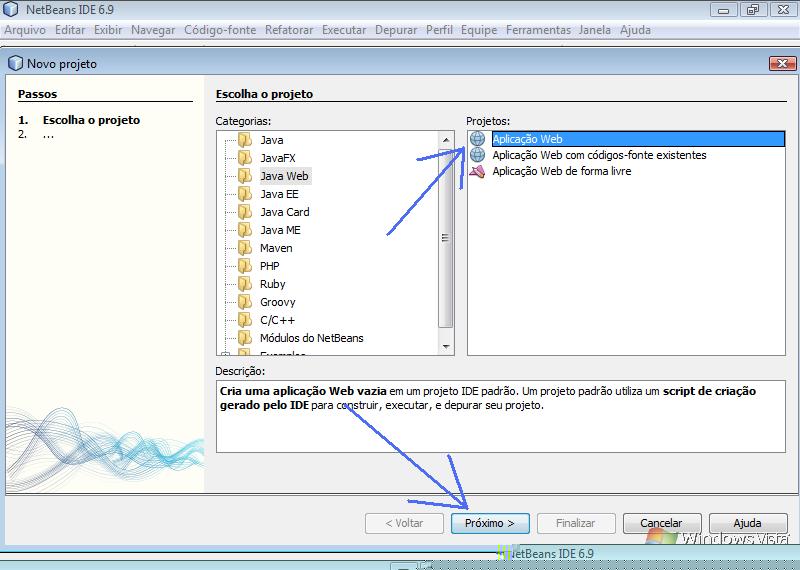Screen dimensions: 800x570
Task: Click the JavaFX folder icon
Action: pyautogui.click(x=245, y=158)
